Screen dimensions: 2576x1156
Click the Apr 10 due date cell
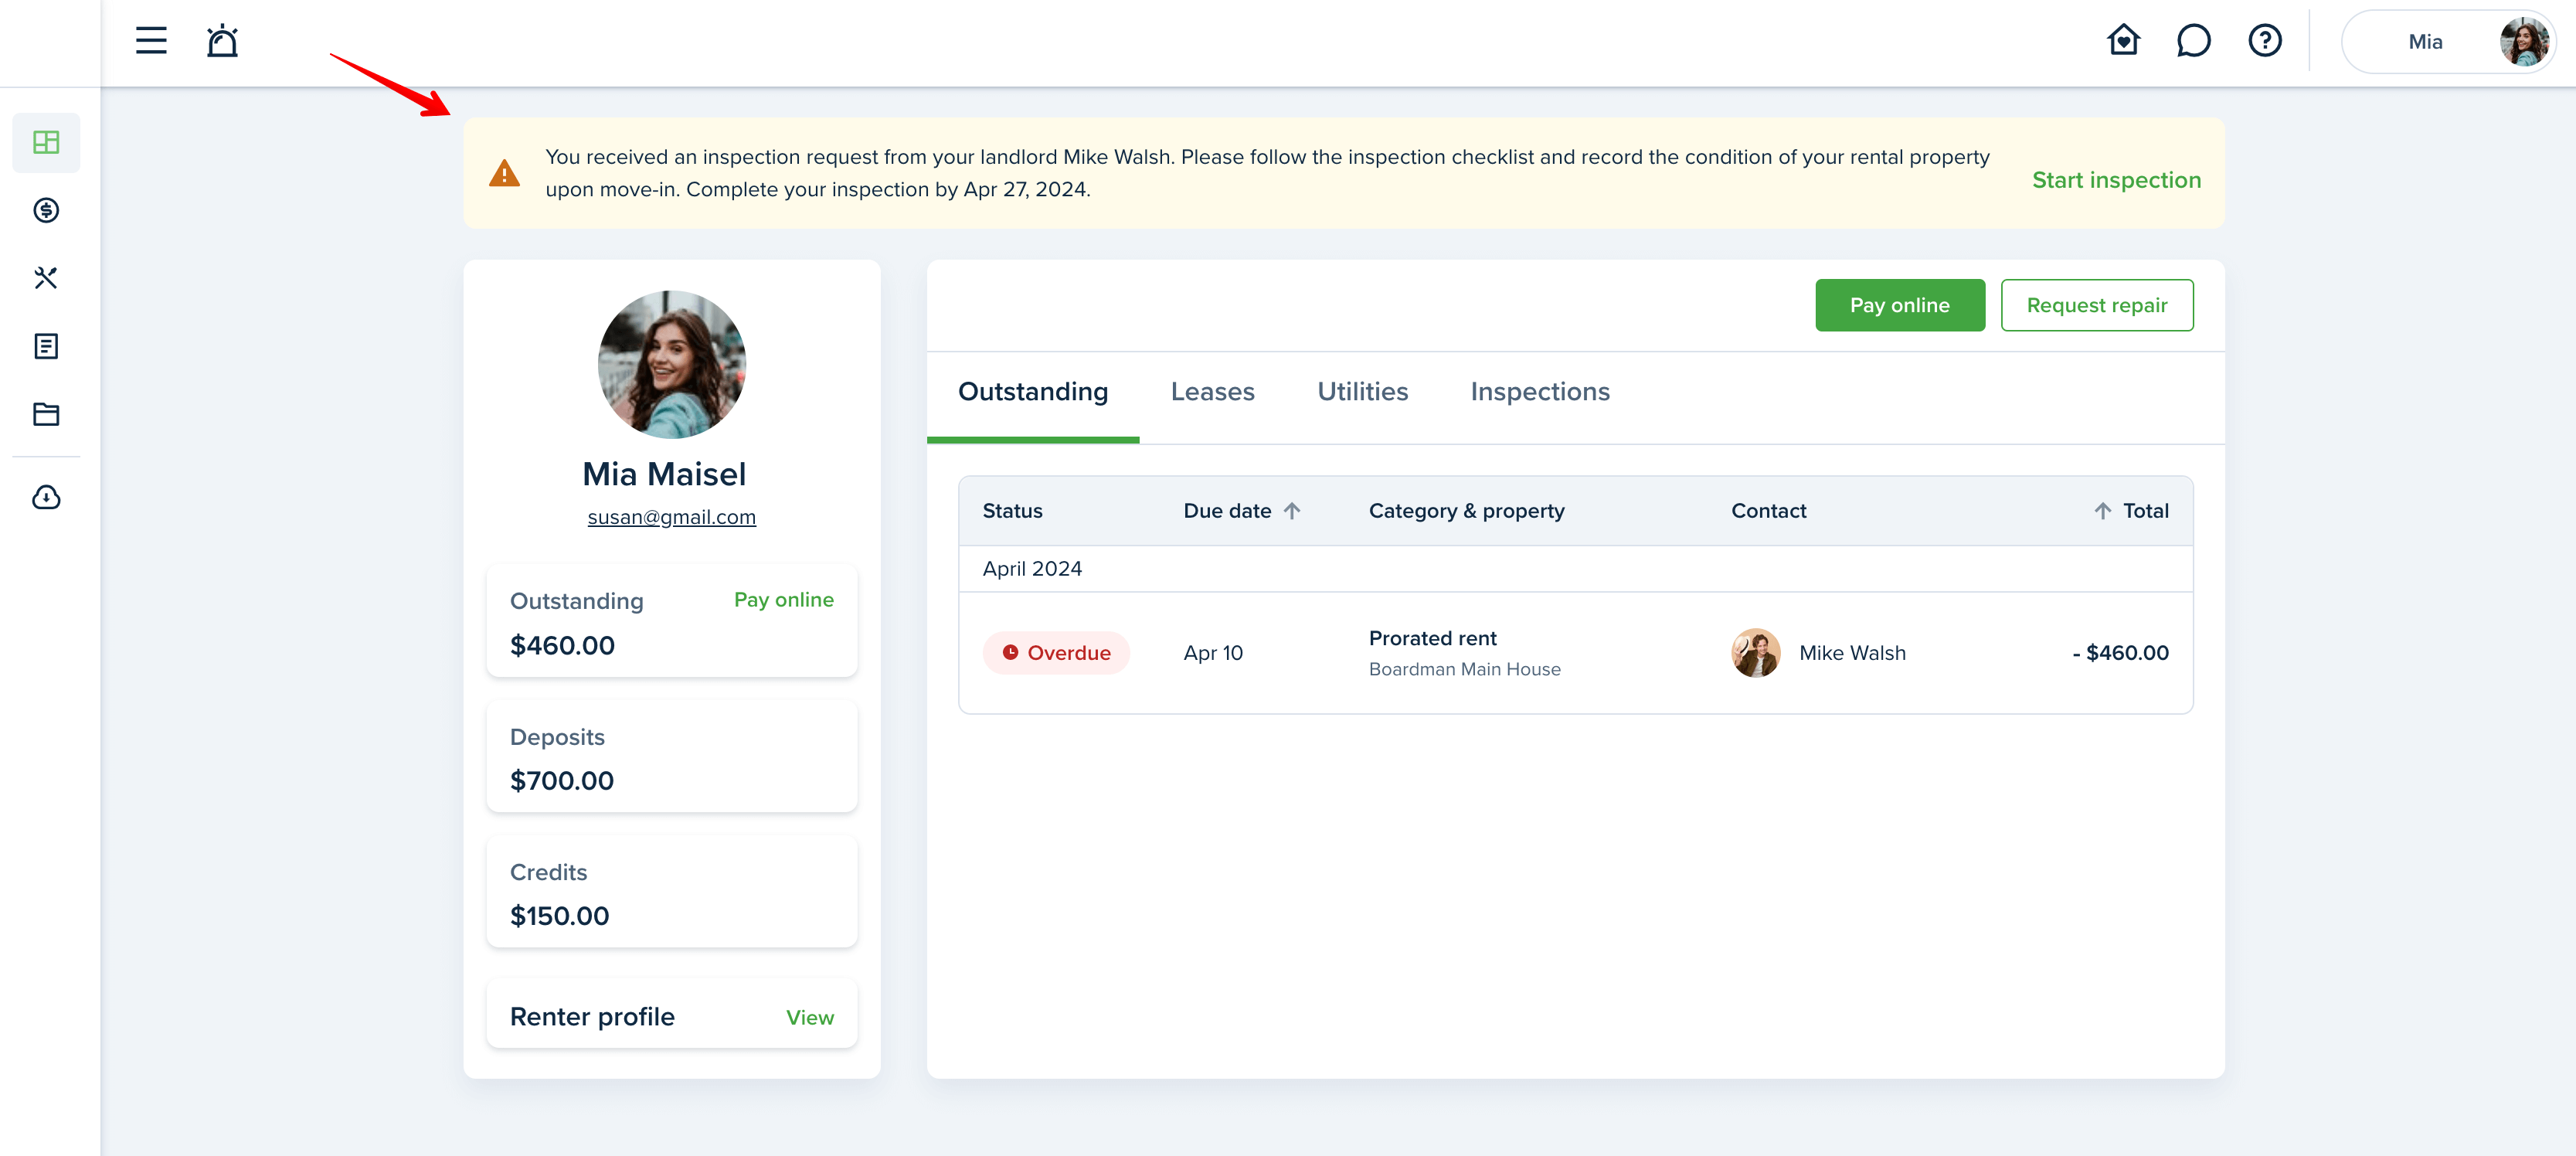click(x=1213, y=653)
